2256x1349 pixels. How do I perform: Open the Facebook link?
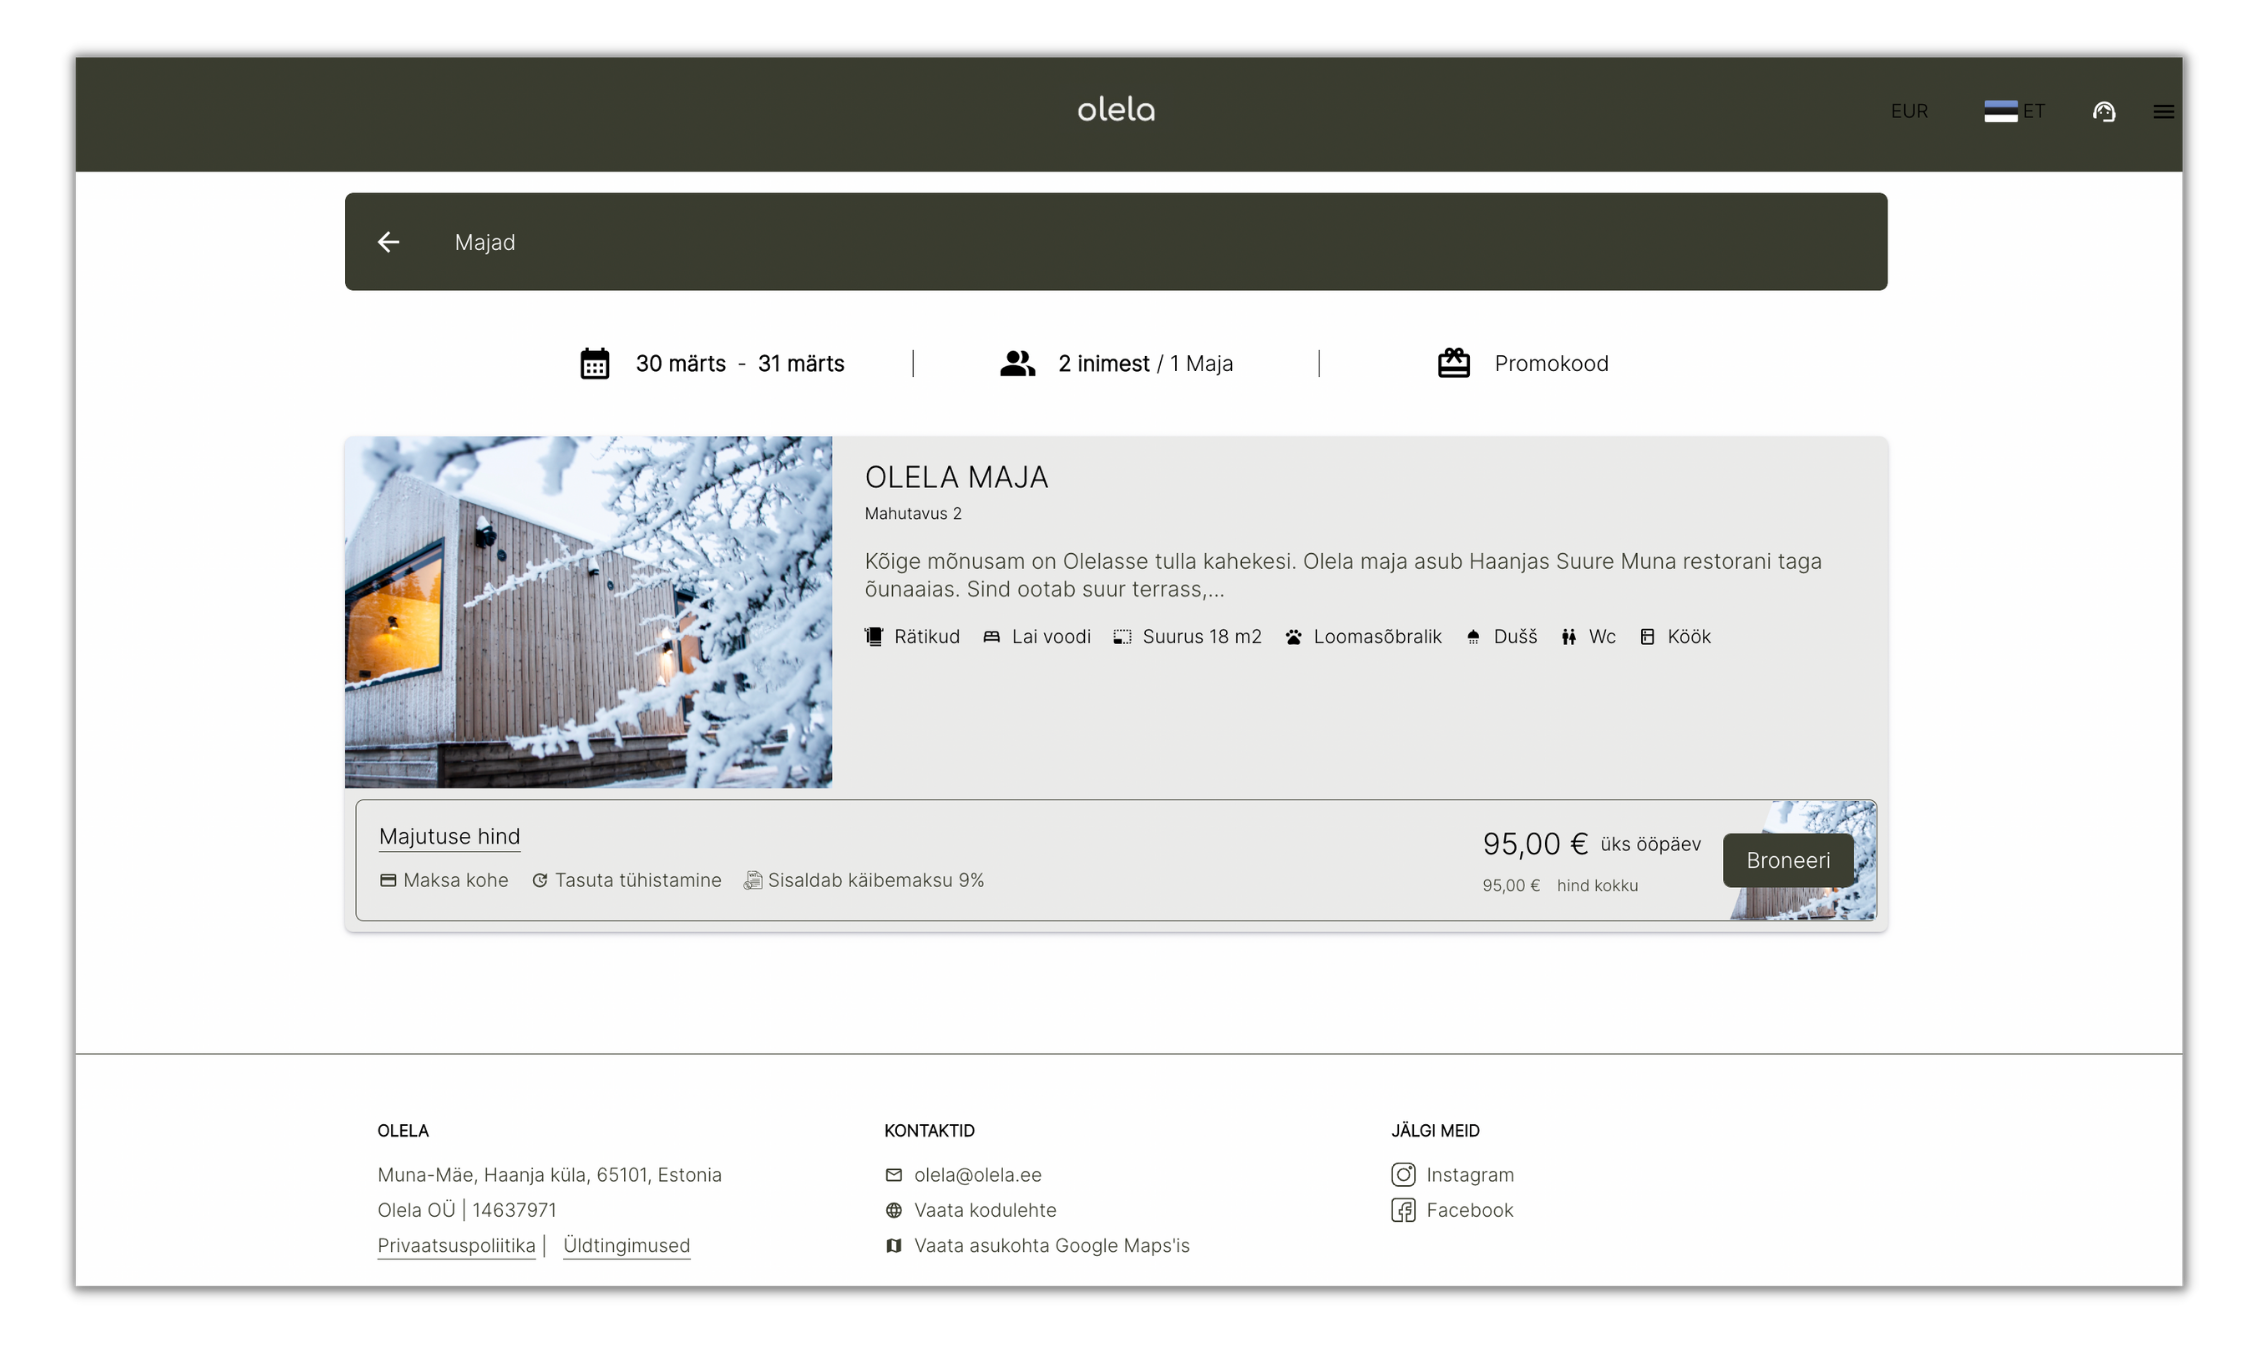[x=1470, y=1210]
